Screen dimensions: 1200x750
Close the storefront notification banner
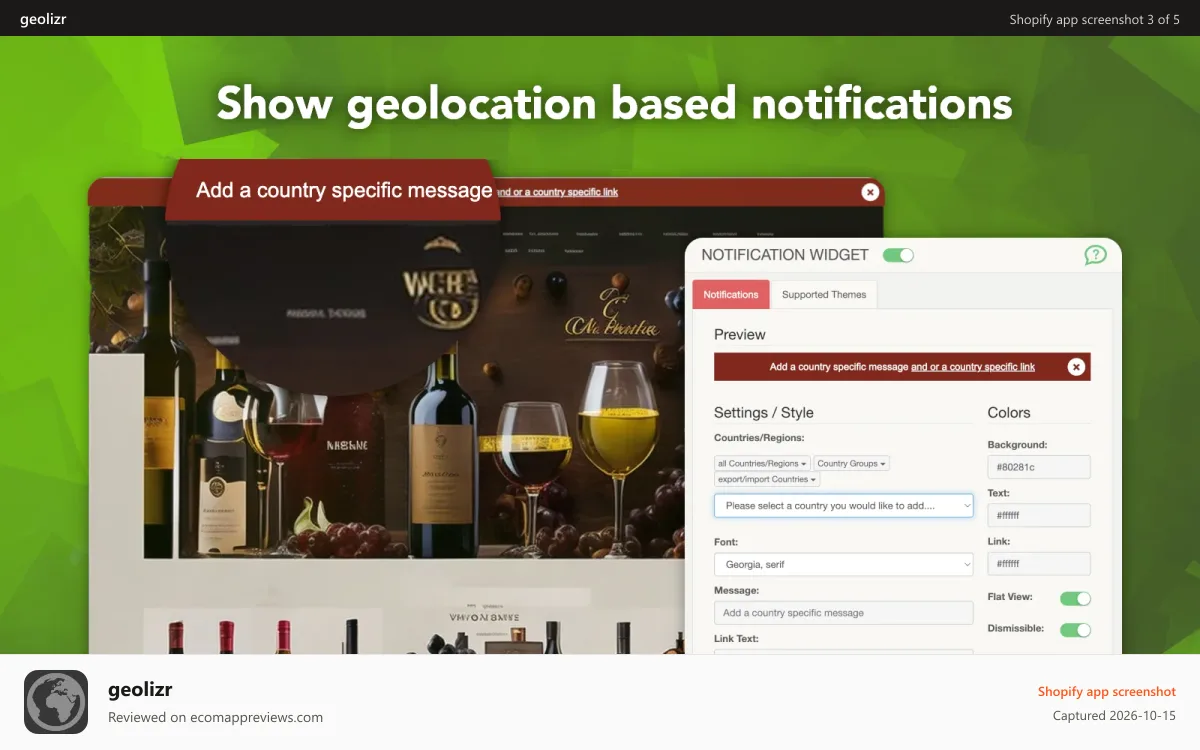click(x=870, y=192)
